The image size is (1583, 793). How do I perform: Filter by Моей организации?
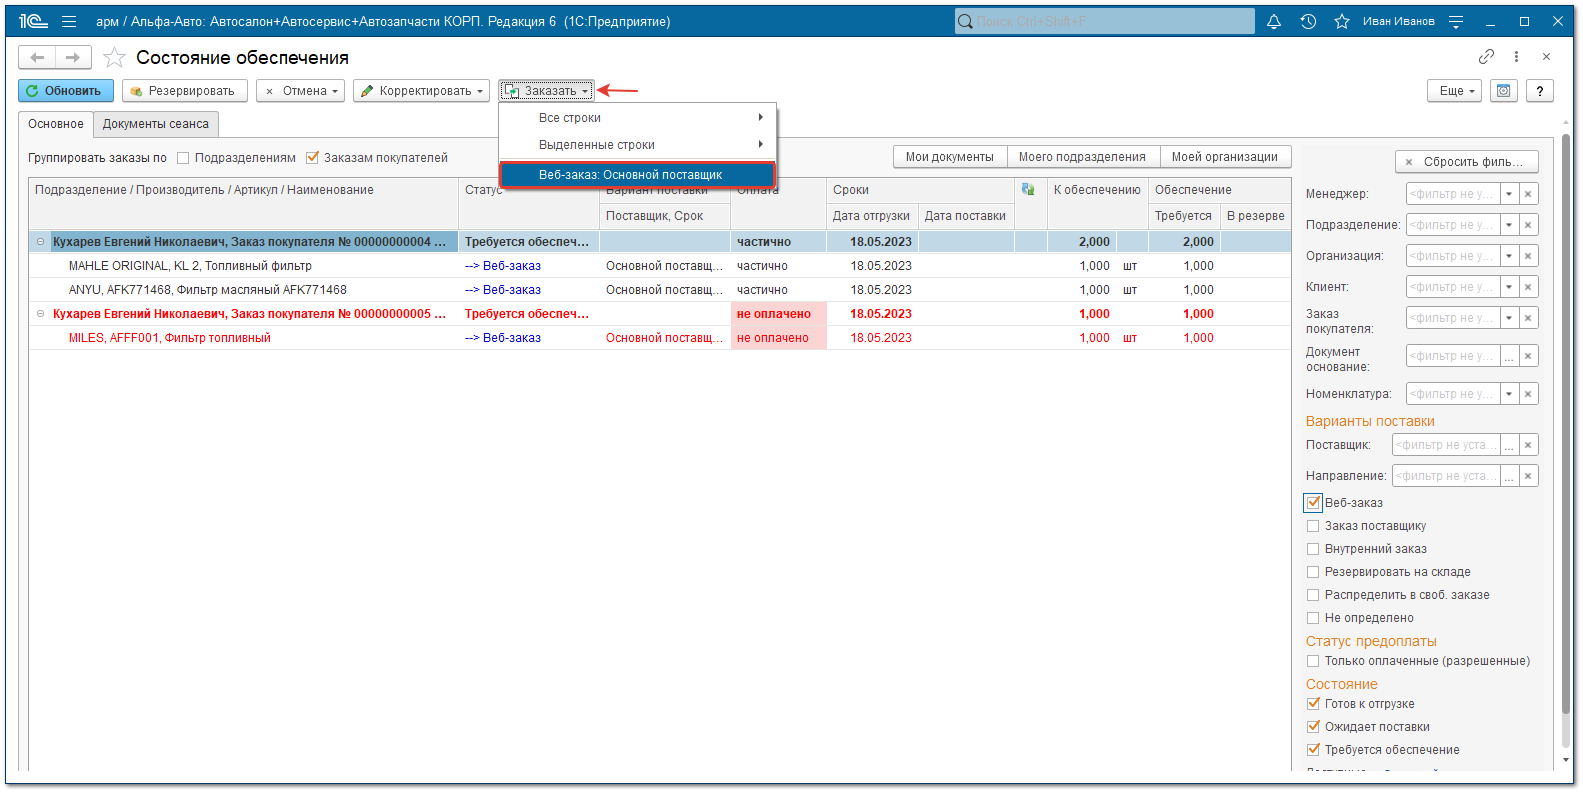coord(1225,157)
